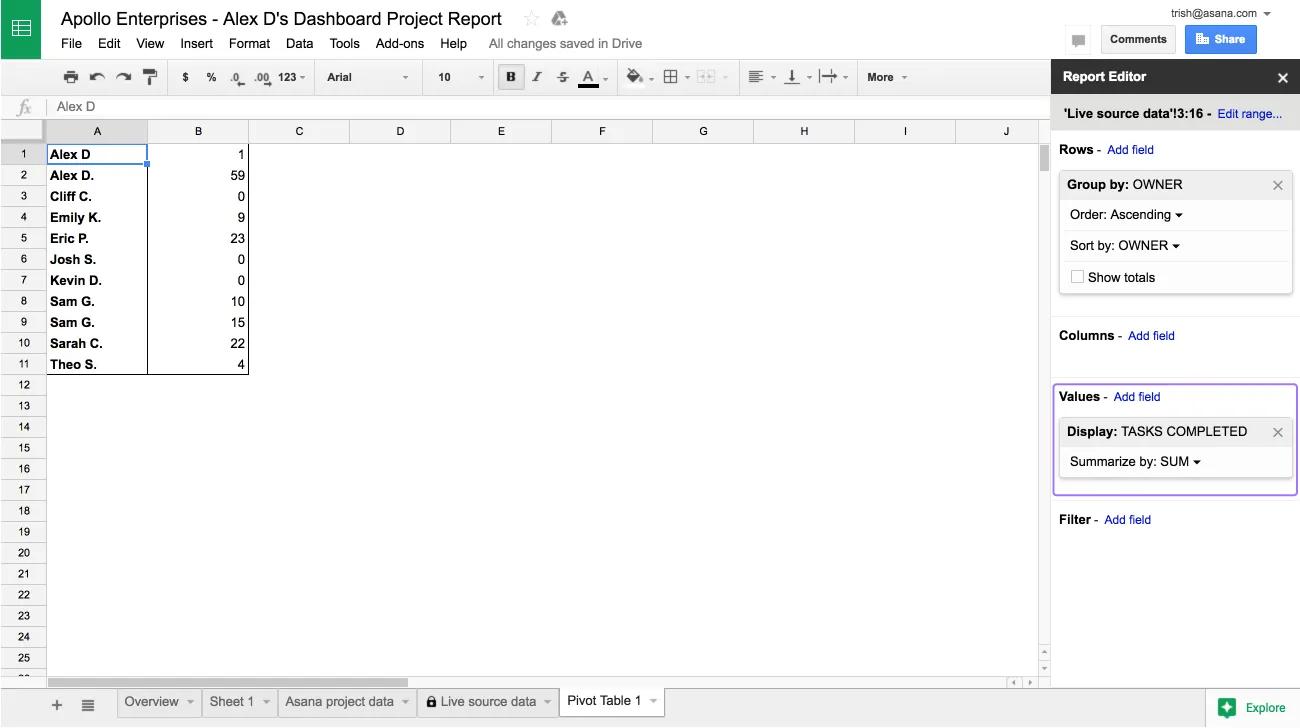
Task: Click the blue Share button
Action: click(1220, 39)
